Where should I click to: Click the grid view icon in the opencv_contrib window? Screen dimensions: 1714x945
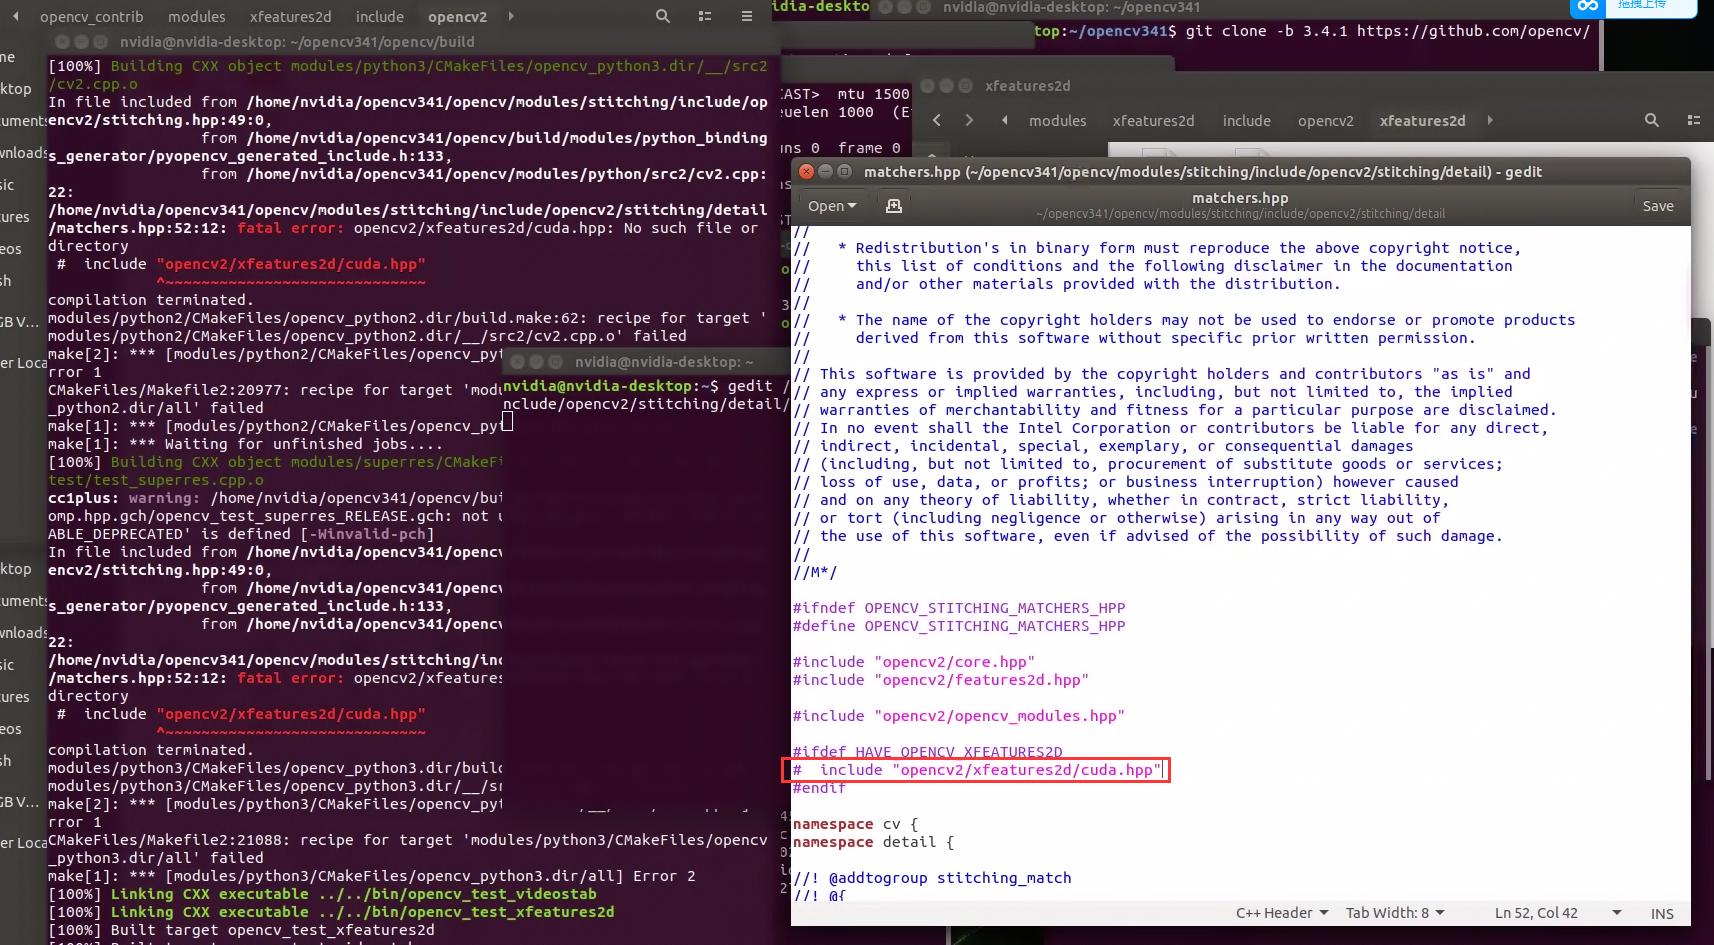pyautogui.click(x=704, y=16)
